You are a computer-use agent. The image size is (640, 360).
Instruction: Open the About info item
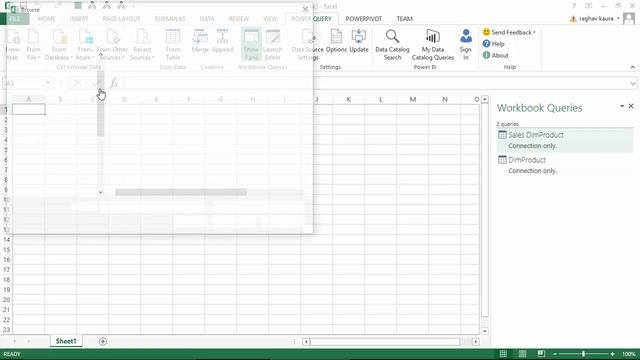click(x=496, y=55)
